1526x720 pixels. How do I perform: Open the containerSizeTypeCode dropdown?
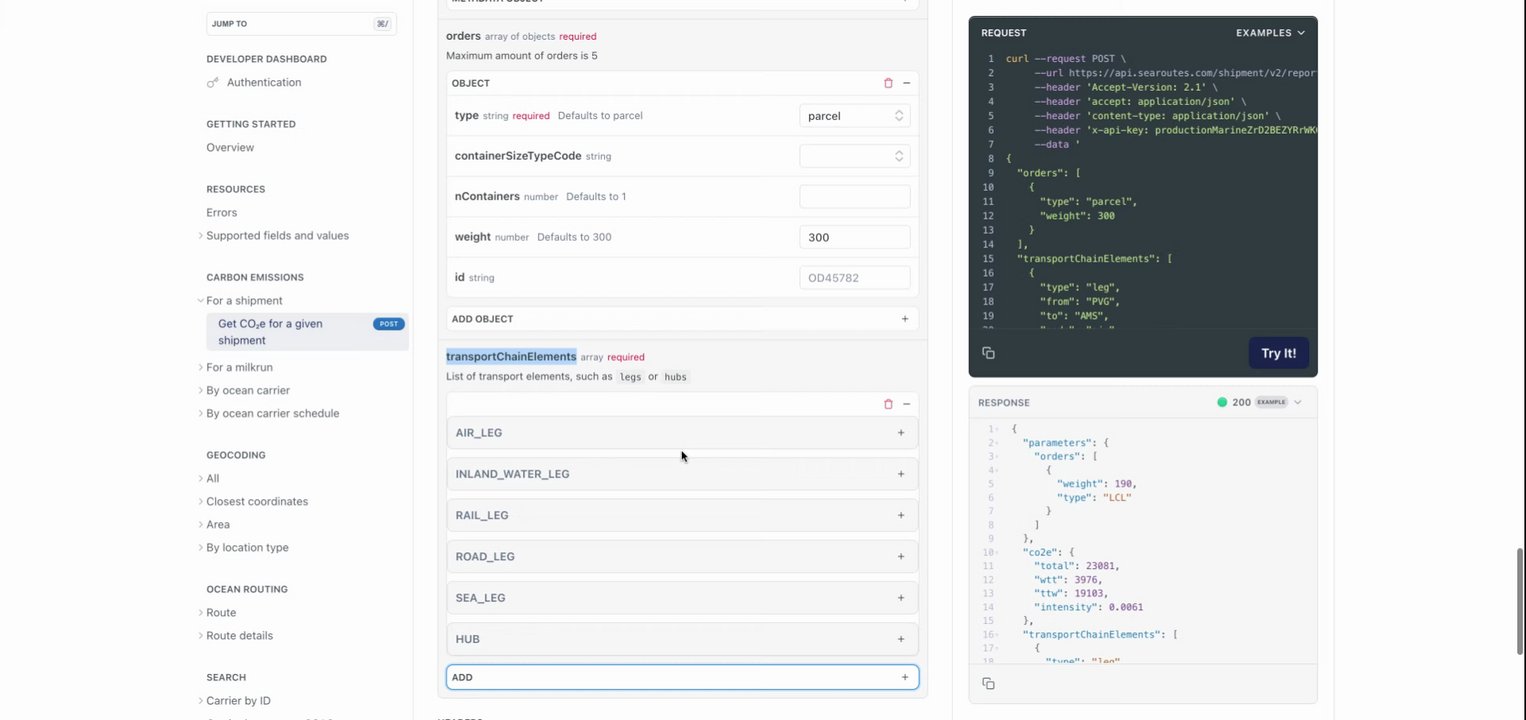tap(855, 156)
